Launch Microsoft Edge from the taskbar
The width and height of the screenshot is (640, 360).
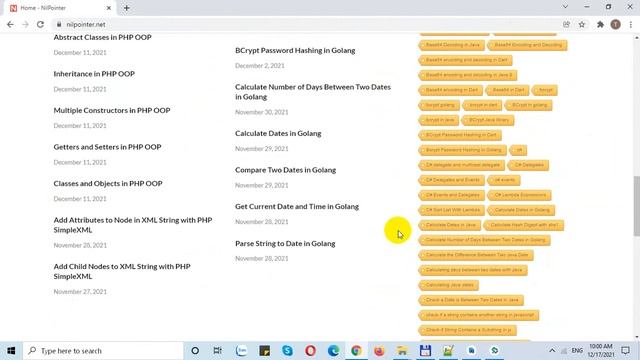click(333, 351)
